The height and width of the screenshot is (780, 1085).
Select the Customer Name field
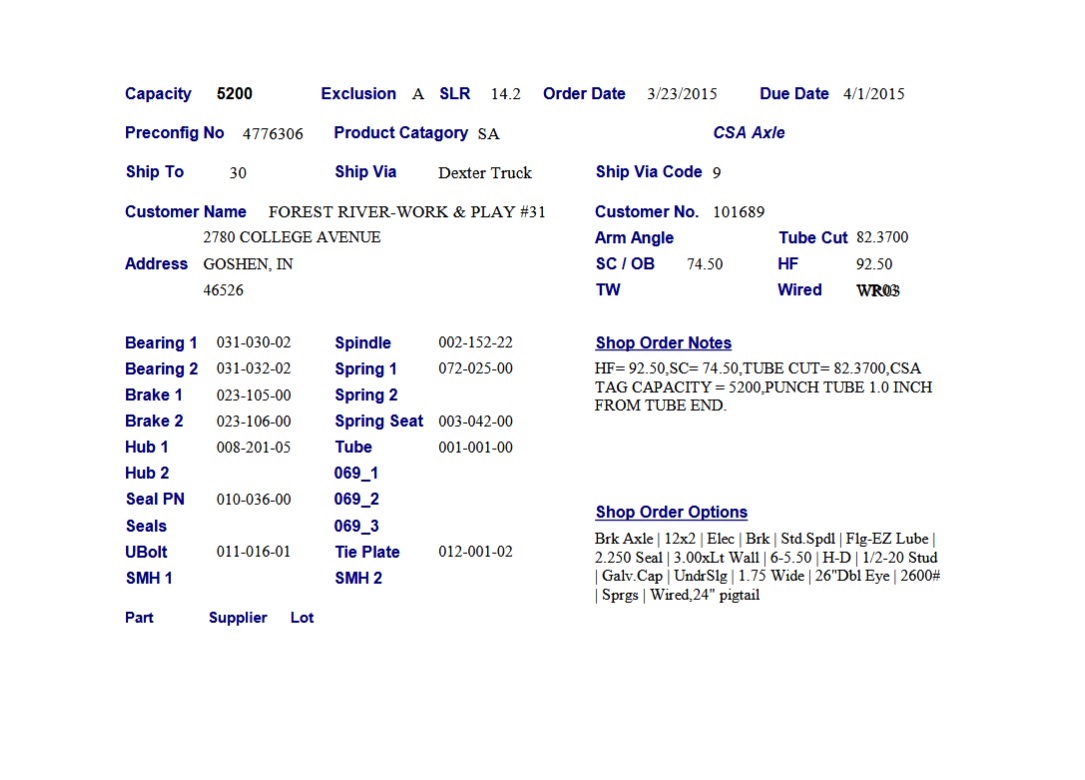pos(407,212)
